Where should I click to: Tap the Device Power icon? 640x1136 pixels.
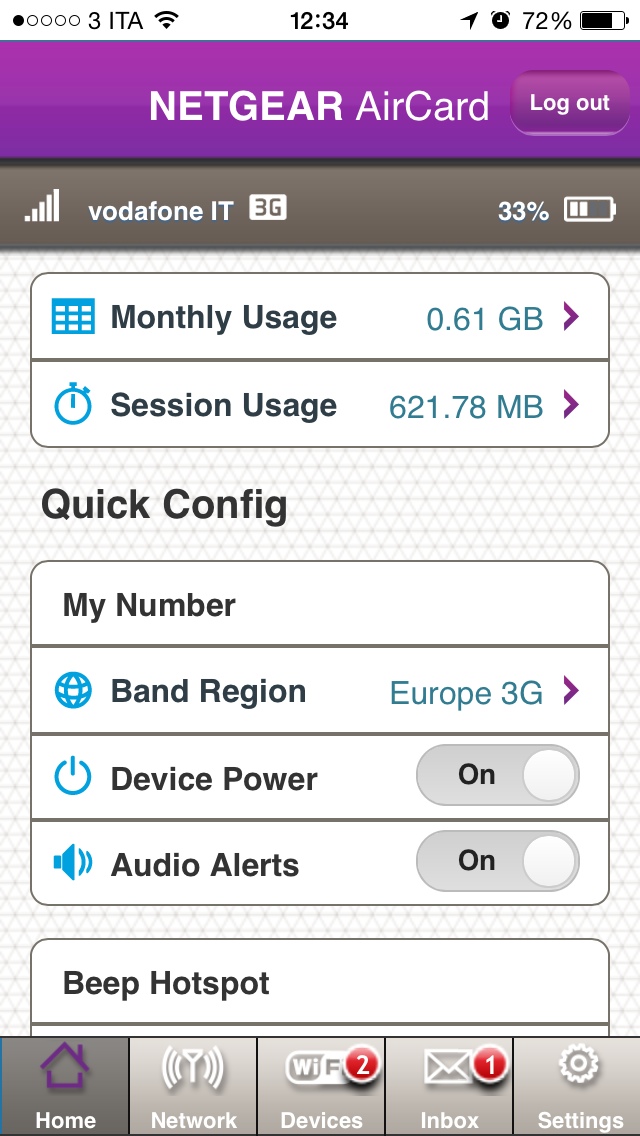[73, 778]
